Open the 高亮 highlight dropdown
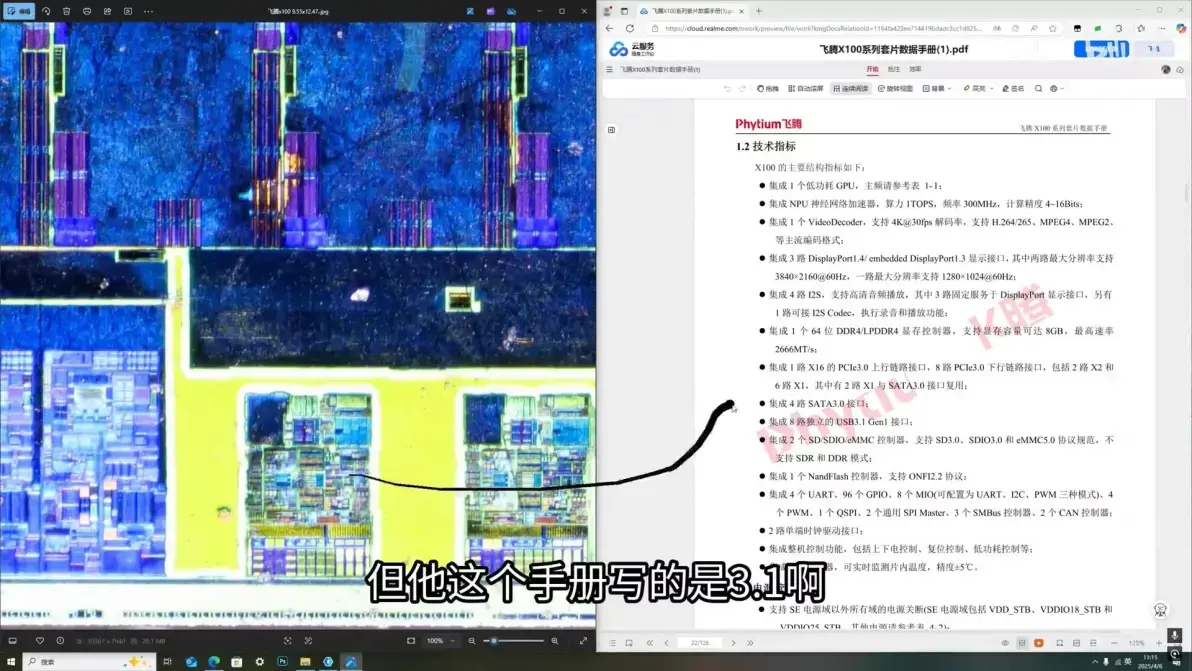 coord(978,89)
